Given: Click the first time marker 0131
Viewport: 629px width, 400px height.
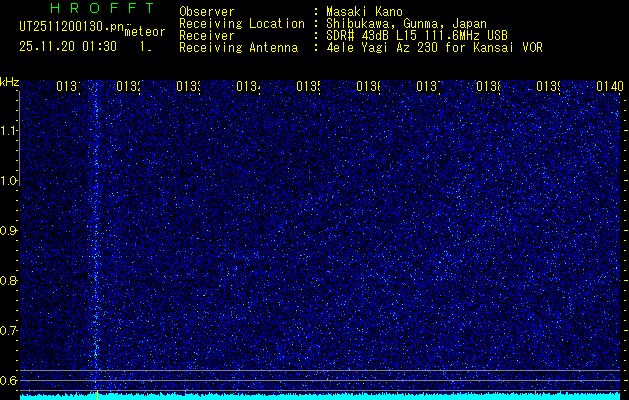Looking at the screenshot, I should pyautogui.click(x=68, y=86).
